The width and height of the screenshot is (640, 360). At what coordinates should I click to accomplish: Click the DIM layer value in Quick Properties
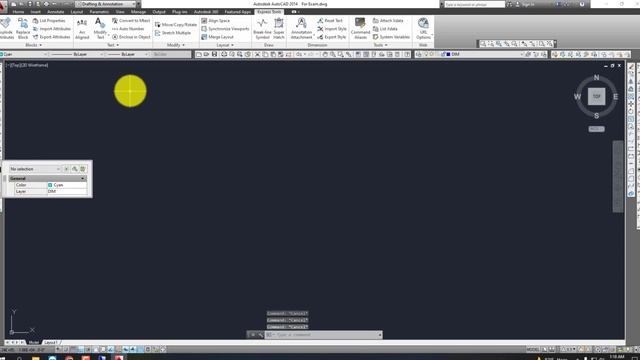click(67, 191)
